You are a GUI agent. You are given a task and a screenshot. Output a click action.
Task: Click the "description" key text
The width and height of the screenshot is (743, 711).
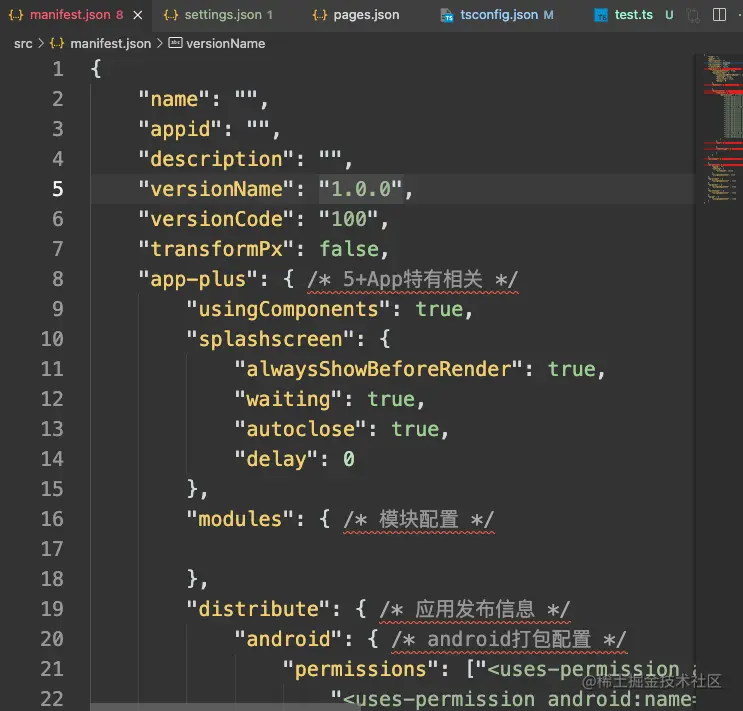coord(216,159)
